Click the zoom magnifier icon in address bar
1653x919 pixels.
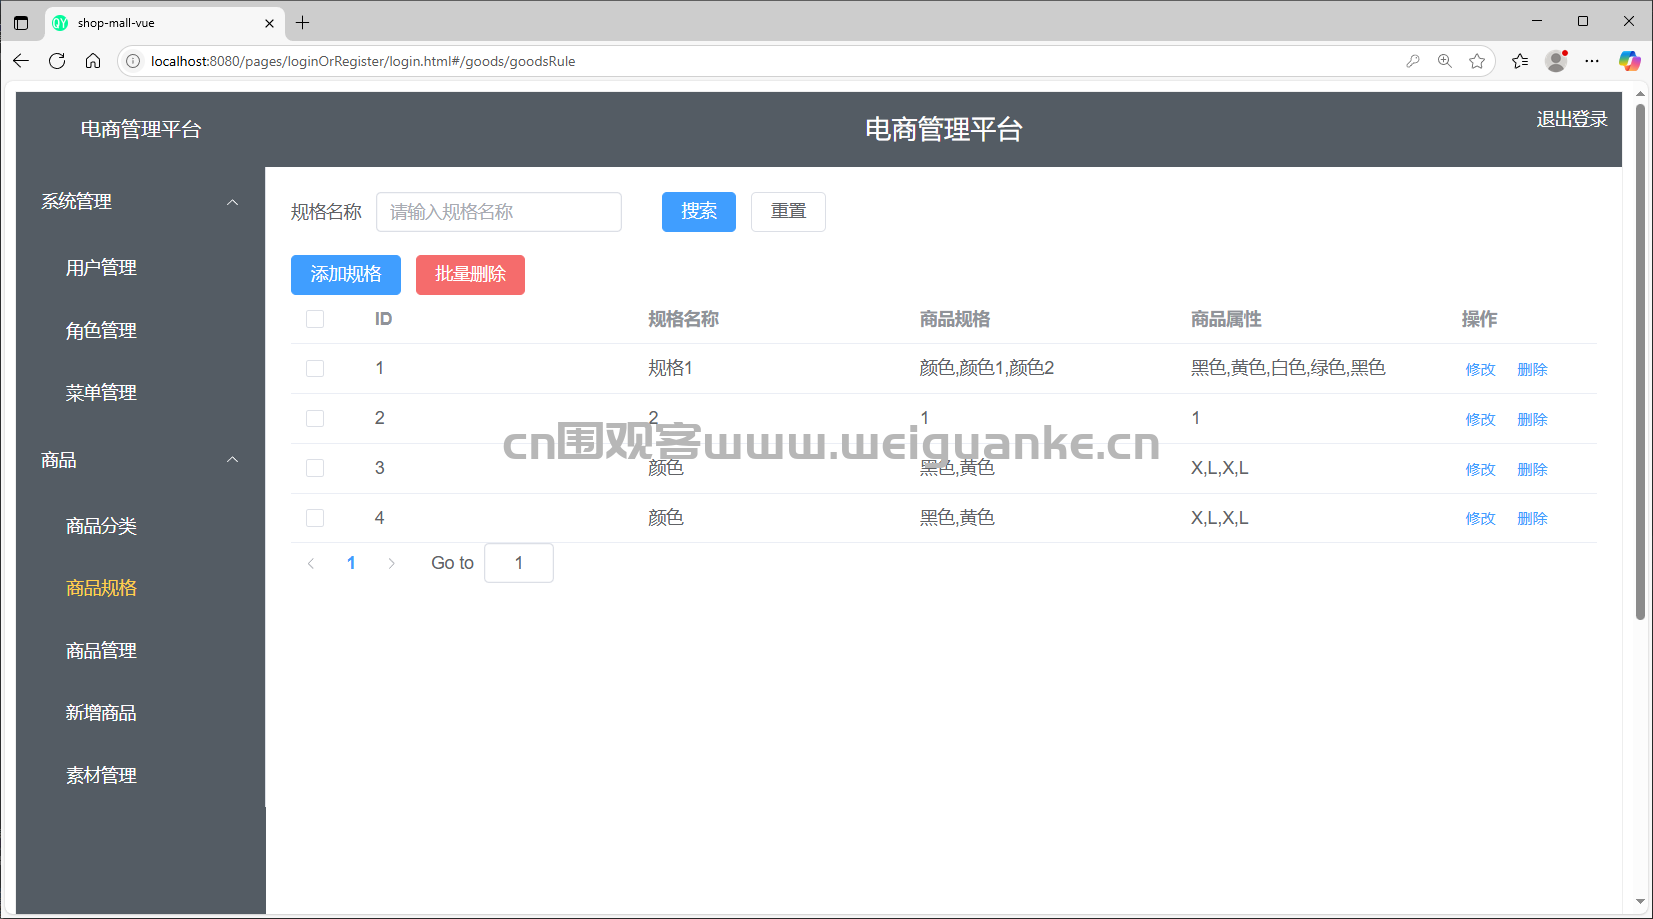point(1445,61)
